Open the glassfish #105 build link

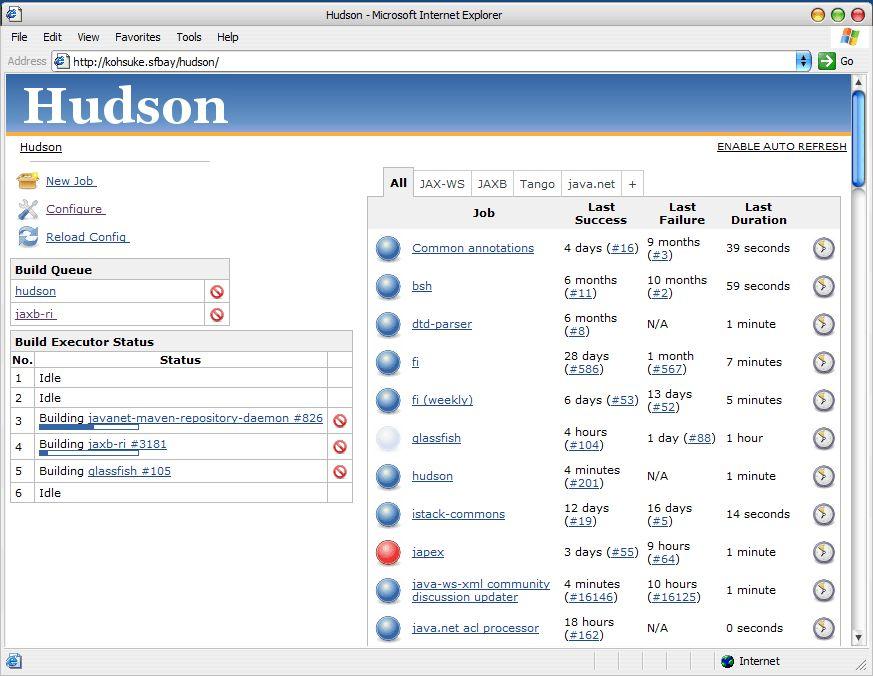tap(129, 471)
